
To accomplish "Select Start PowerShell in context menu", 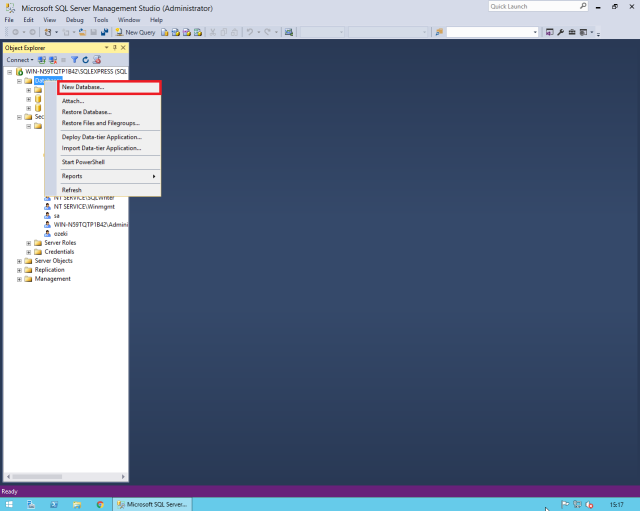I will click(x=109, y=162).
